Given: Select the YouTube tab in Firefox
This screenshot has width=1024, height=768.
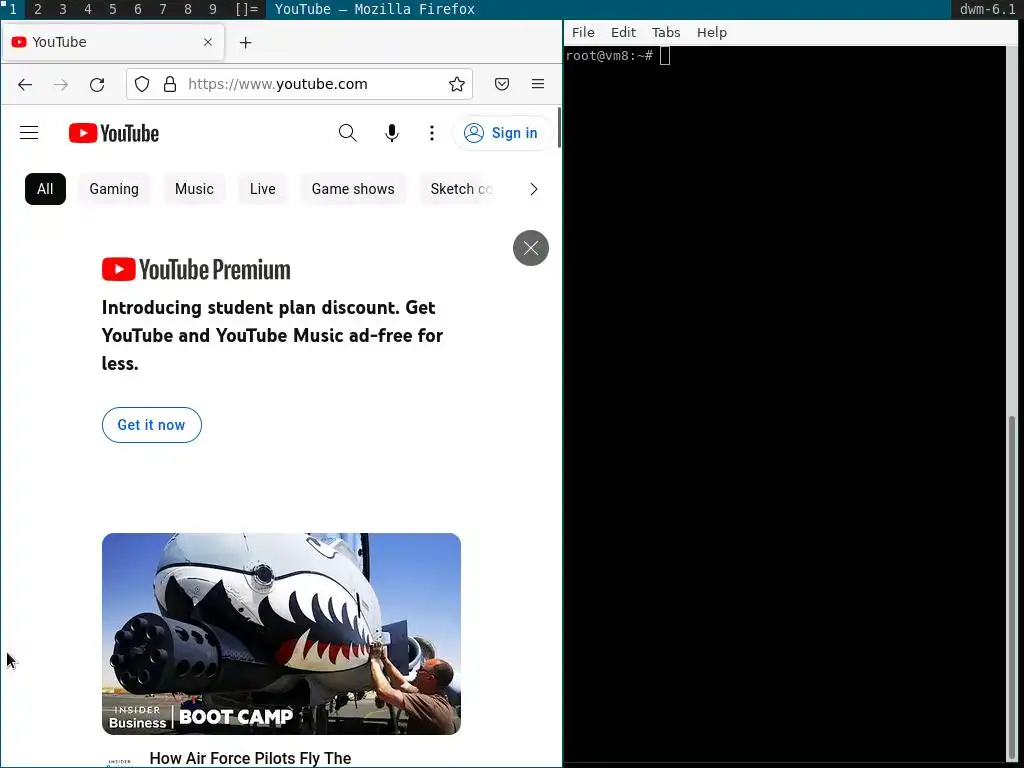Looking at the screenshot, I should (x=113, y=42).
